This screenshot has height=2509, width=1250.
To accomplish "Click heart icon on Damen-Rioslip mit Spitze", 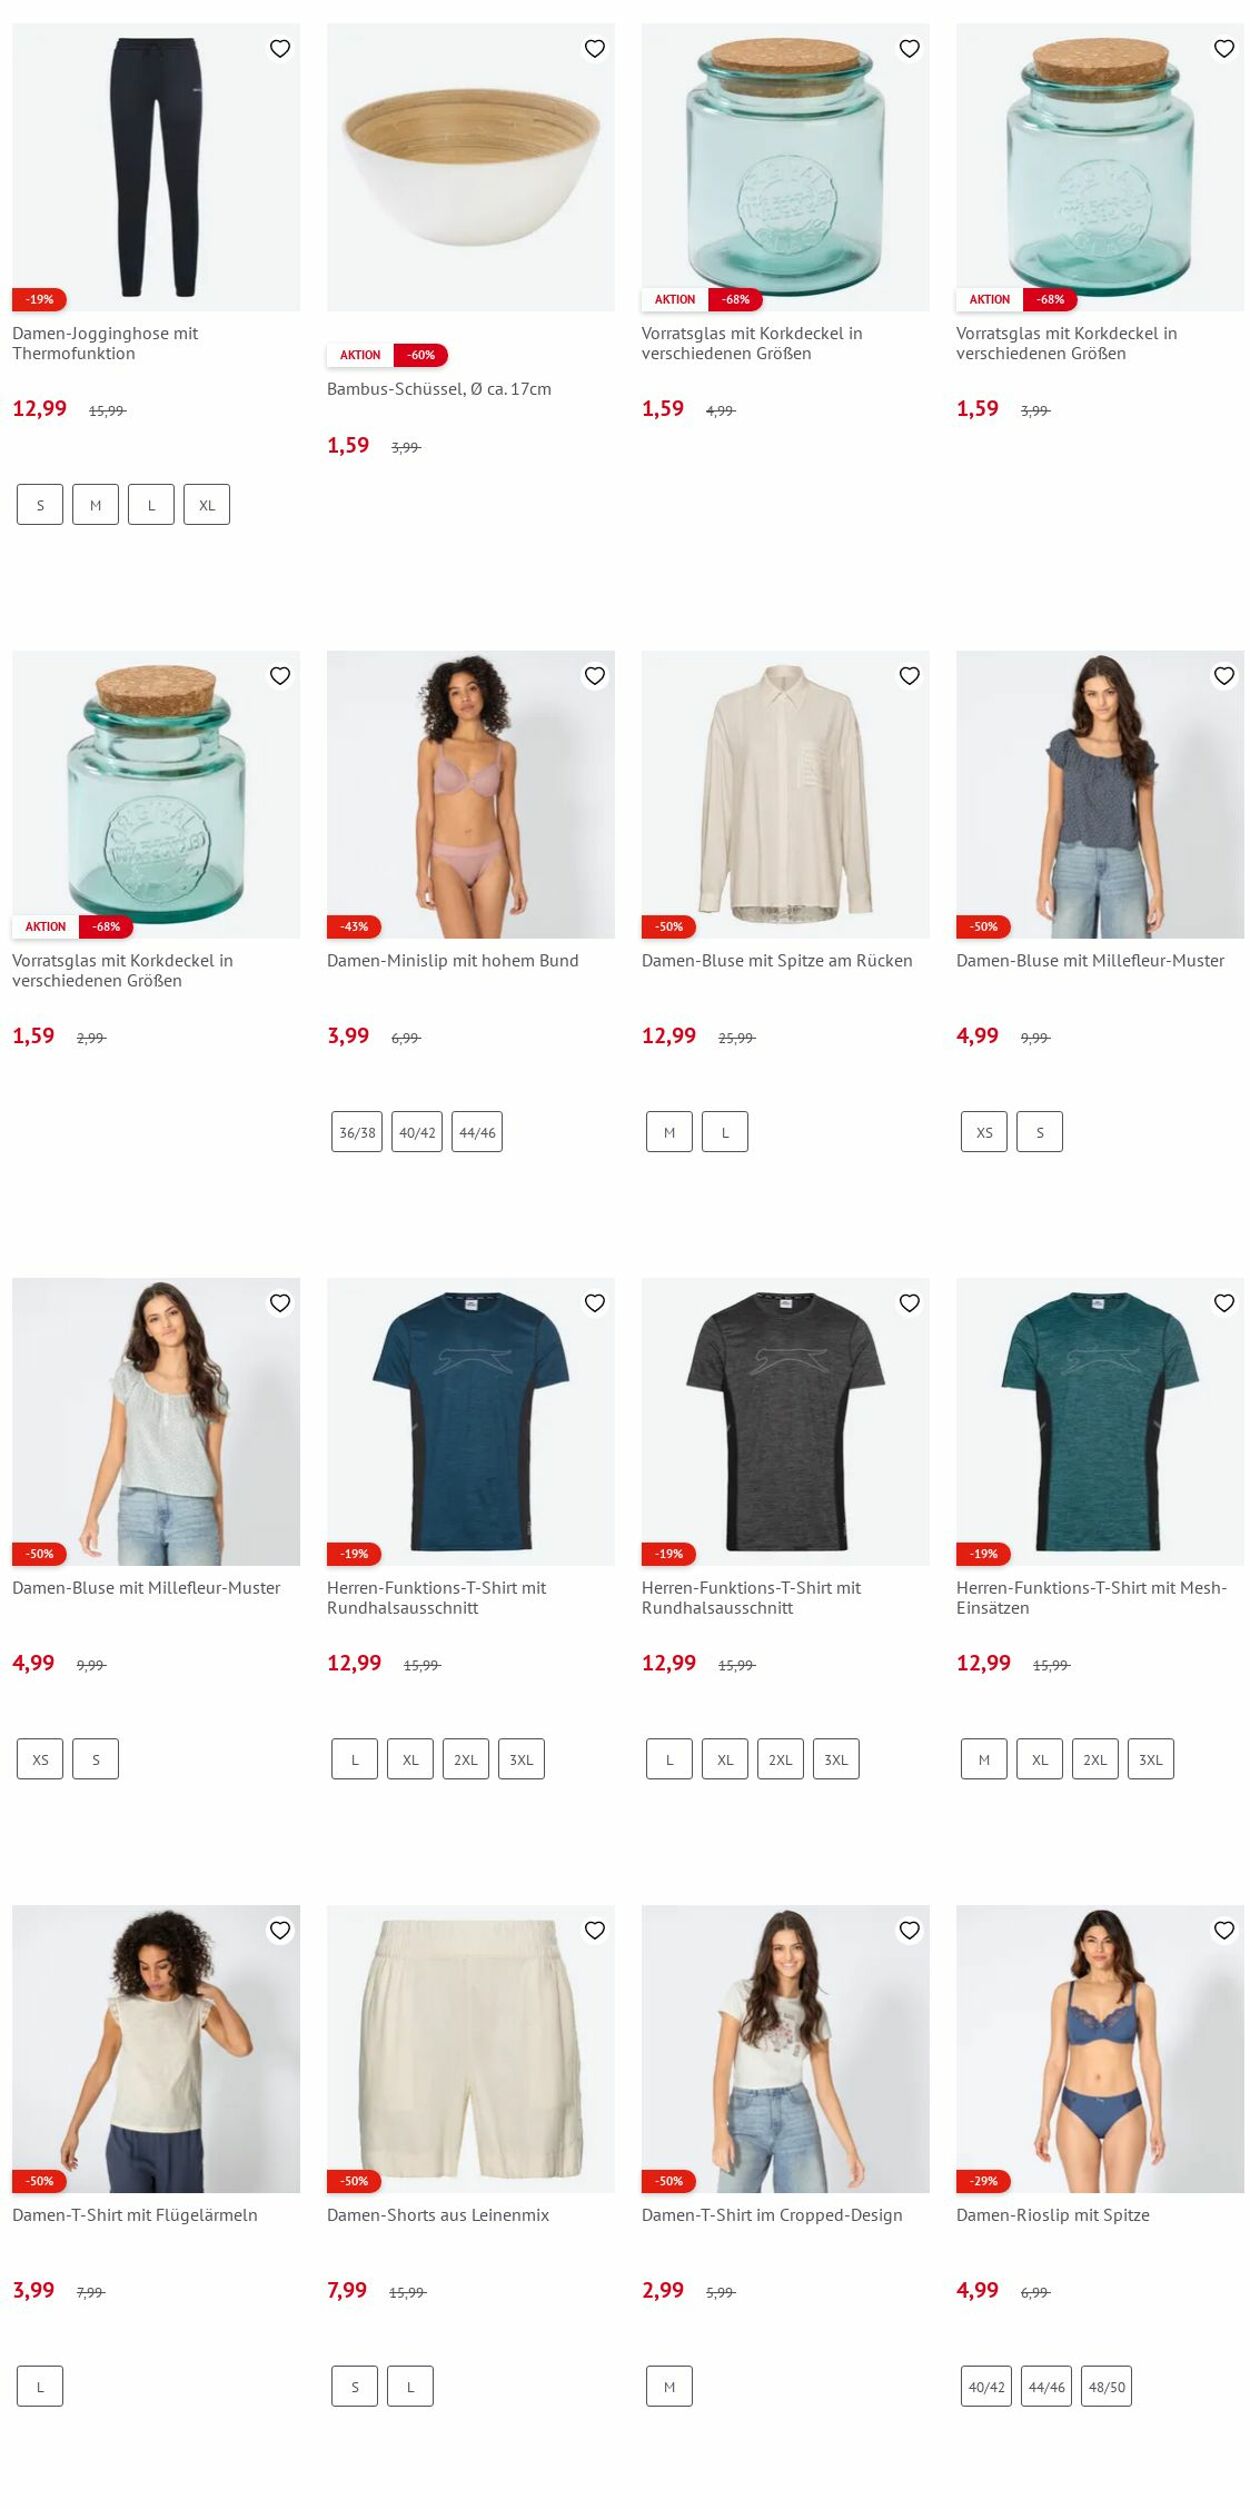I will point(1224,1930).
